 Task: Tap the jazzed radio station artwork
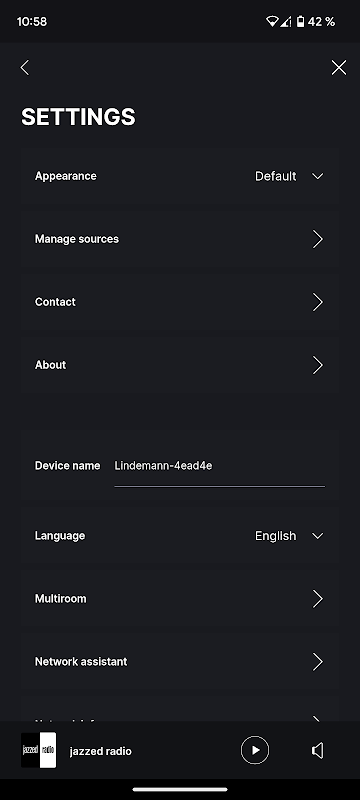pyautogui.click(x=39, y=750)
